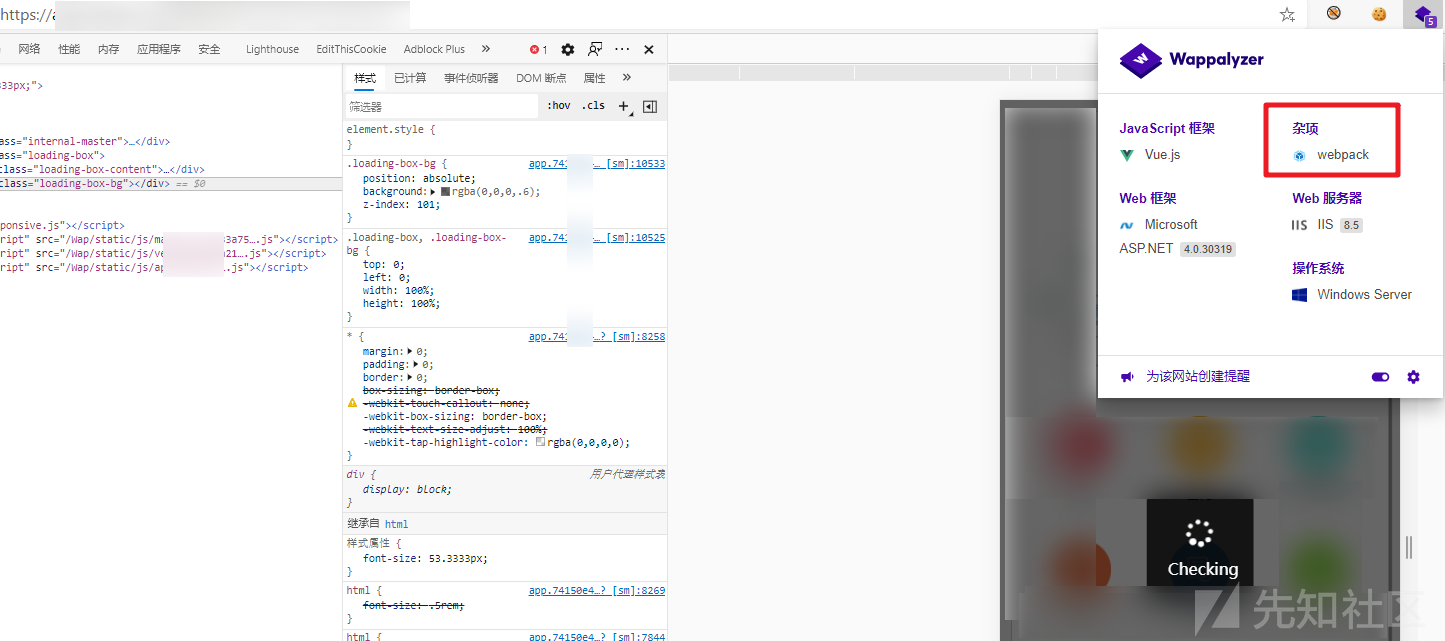This screenshot has height=641, width=1445.
Task: Click the browser address bar
Action: [x=635, y=15]
